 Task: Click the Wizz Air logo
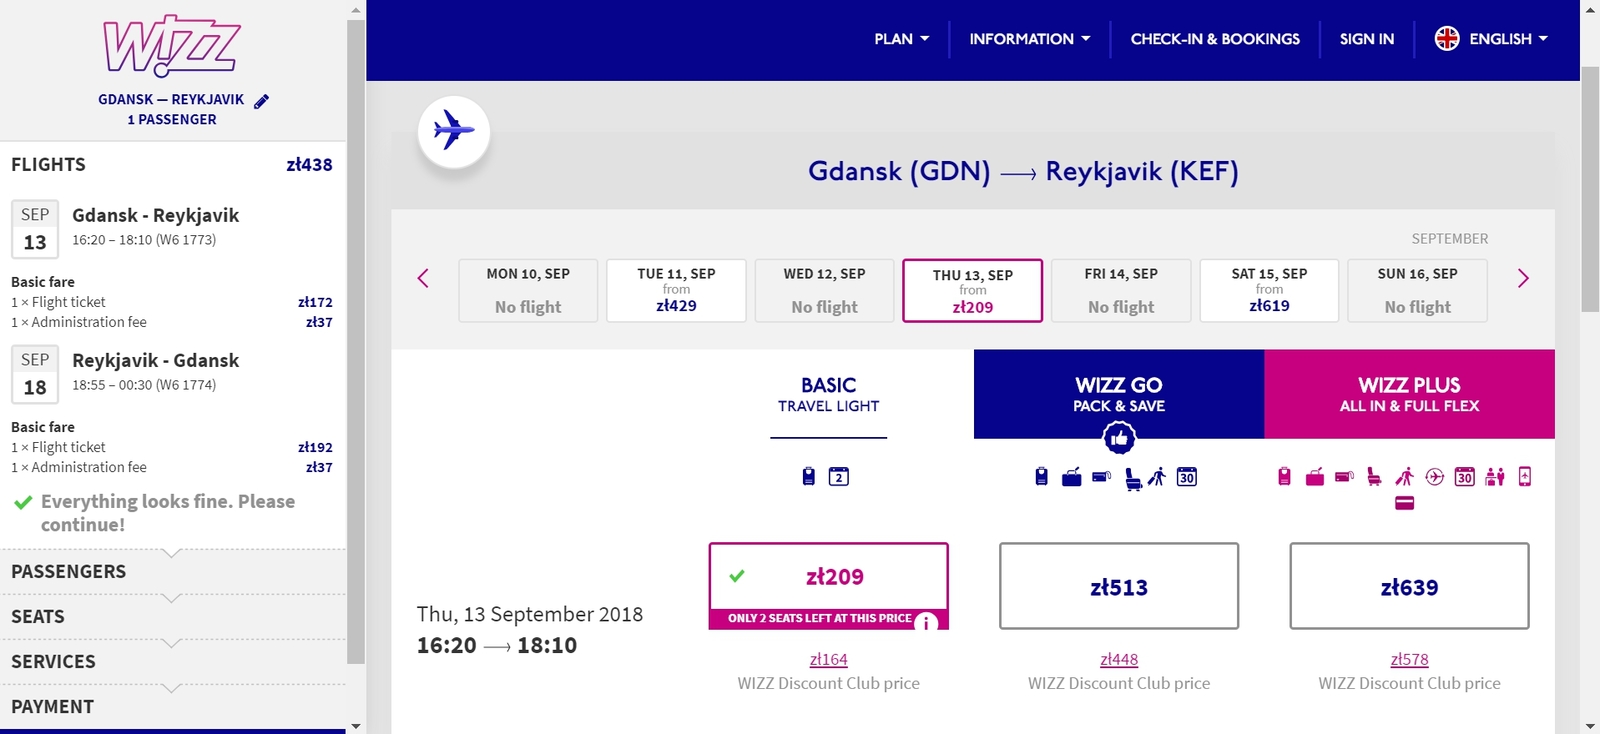pos(172,46)
